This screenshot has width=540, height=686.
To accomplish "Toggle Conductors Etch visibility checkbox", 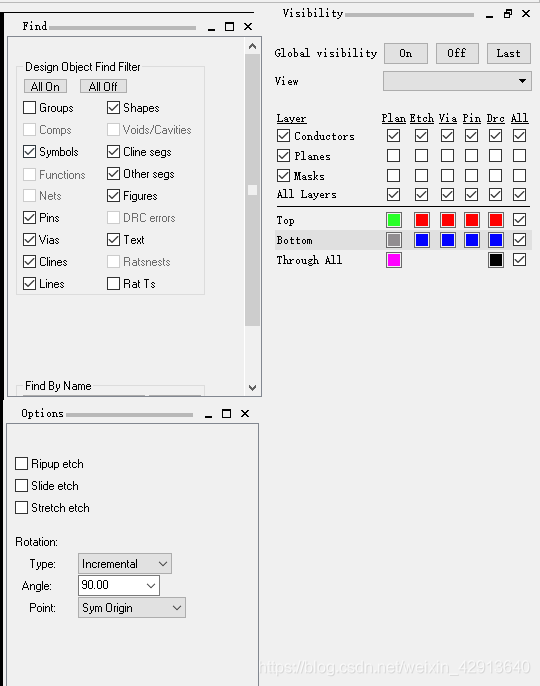I will coord(421,136).
